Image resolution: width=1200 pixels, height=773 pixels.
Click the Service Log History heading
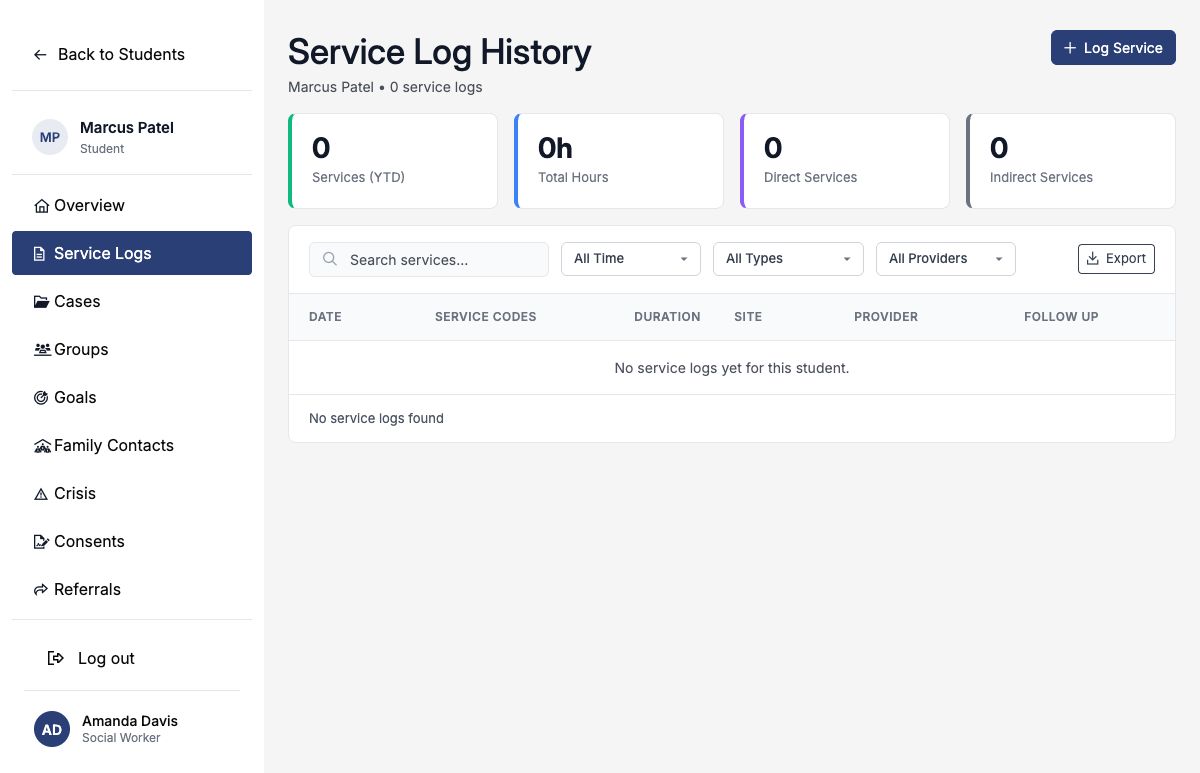click(440, 52)
